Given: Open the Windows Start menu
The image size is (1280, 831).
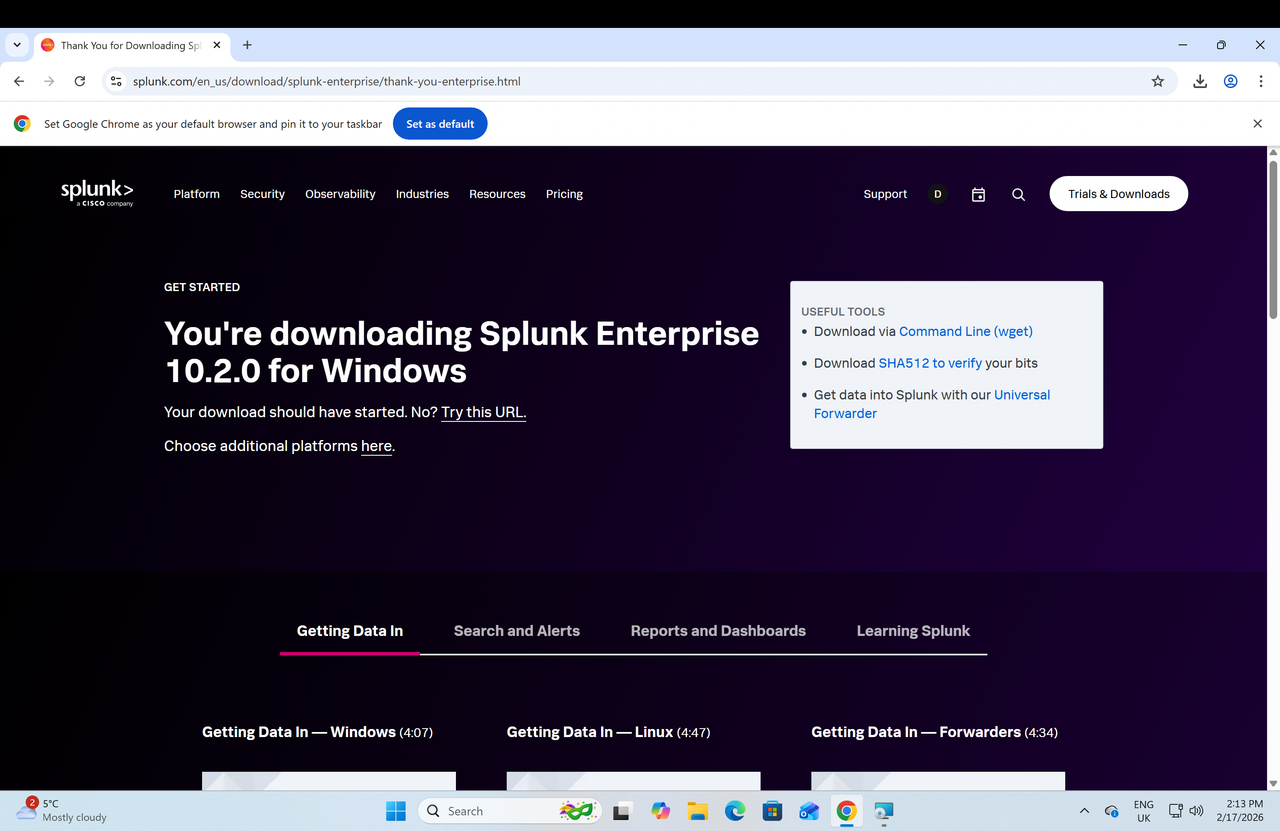Looking at the screenshot, I should tap(396, 811).
